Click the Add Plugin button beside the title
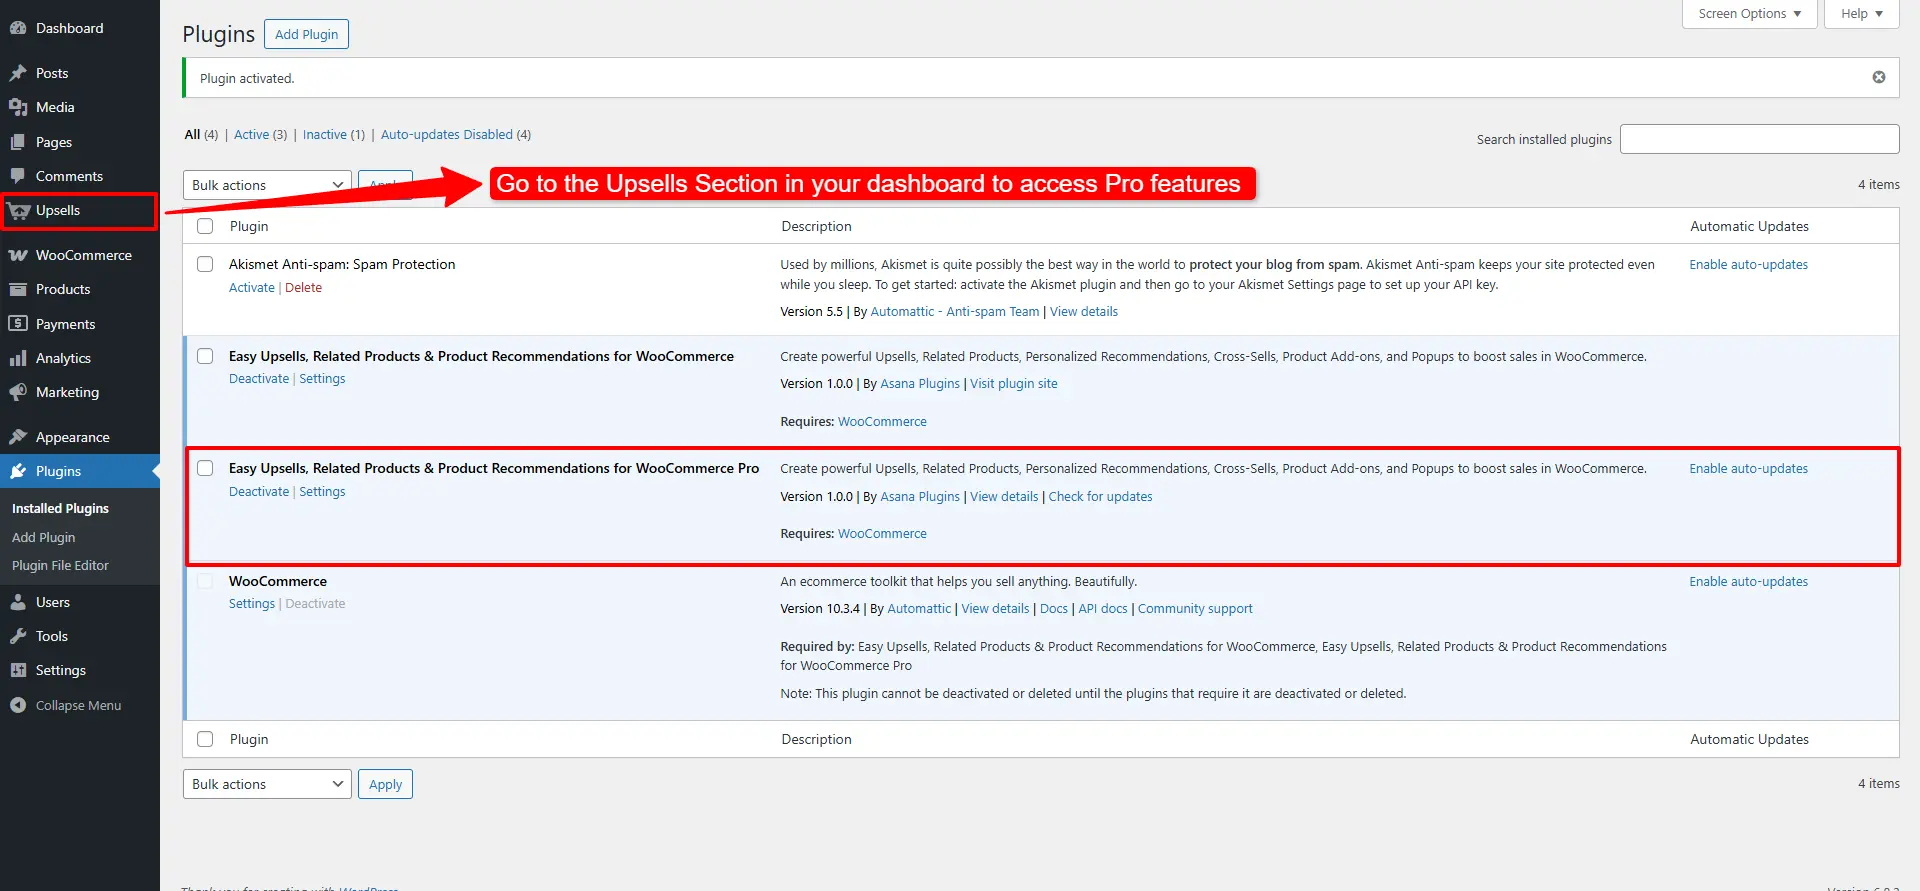Viewport: 1920px width, 891px height. click(x=306, y=34)
